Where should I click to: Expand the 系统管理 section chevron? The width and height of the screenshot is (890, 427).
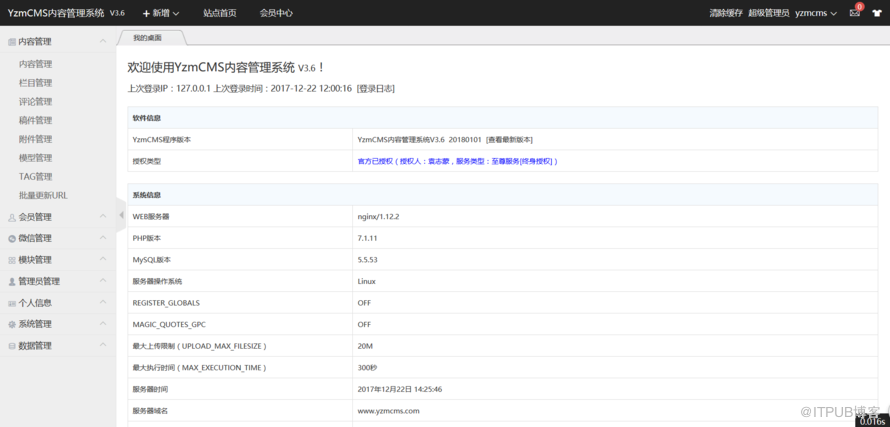[x=103, y=323]
